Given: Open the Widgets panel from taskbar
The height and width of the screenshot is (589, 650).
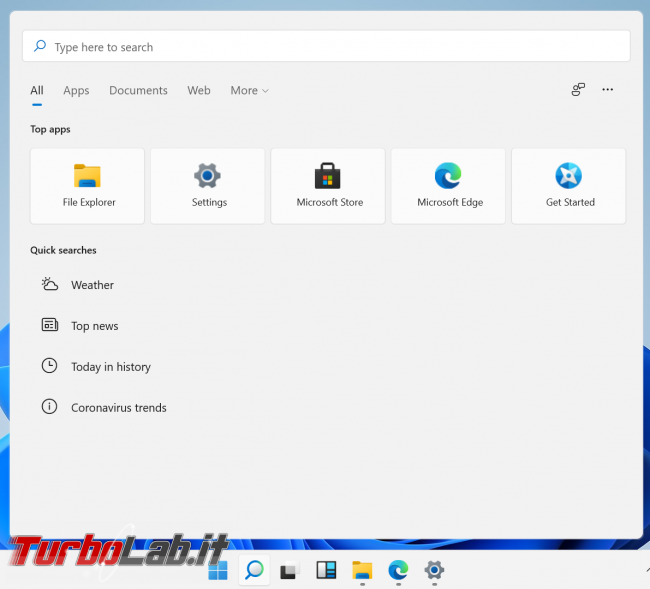Looking at the screenshot, I should tap(326, 570).
